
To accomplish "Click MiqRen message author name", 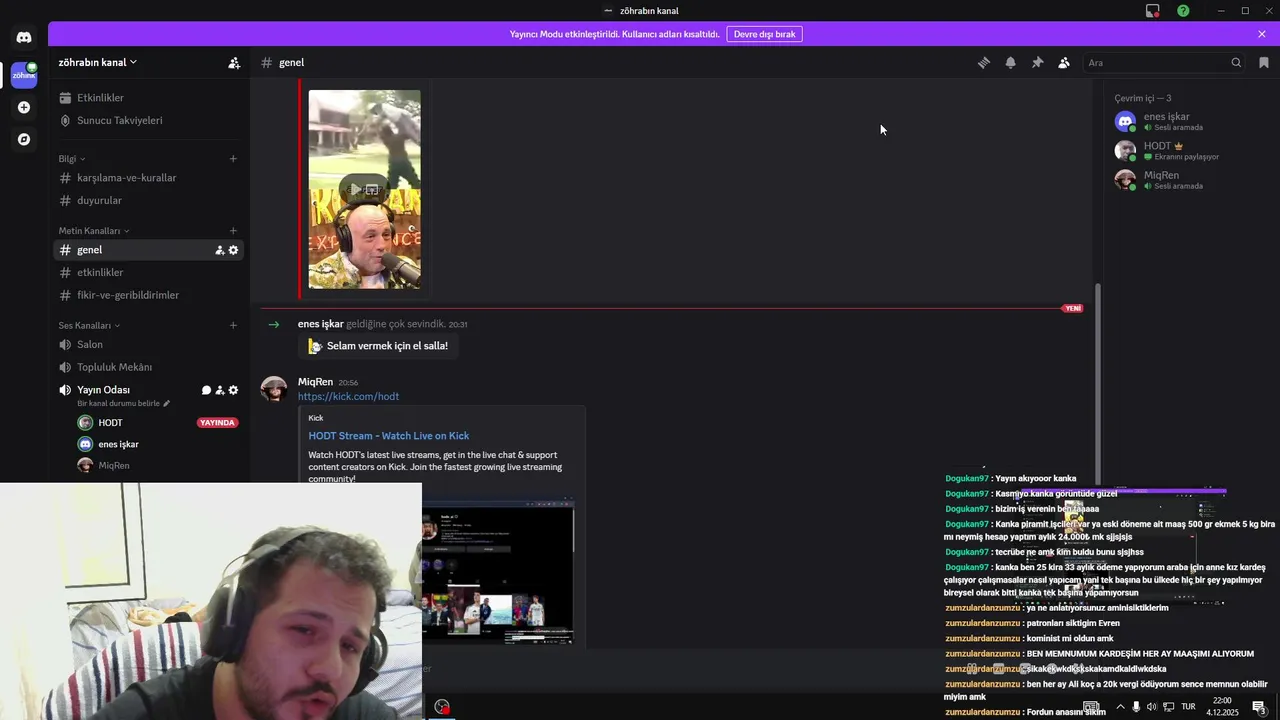I will click(315, 382).
